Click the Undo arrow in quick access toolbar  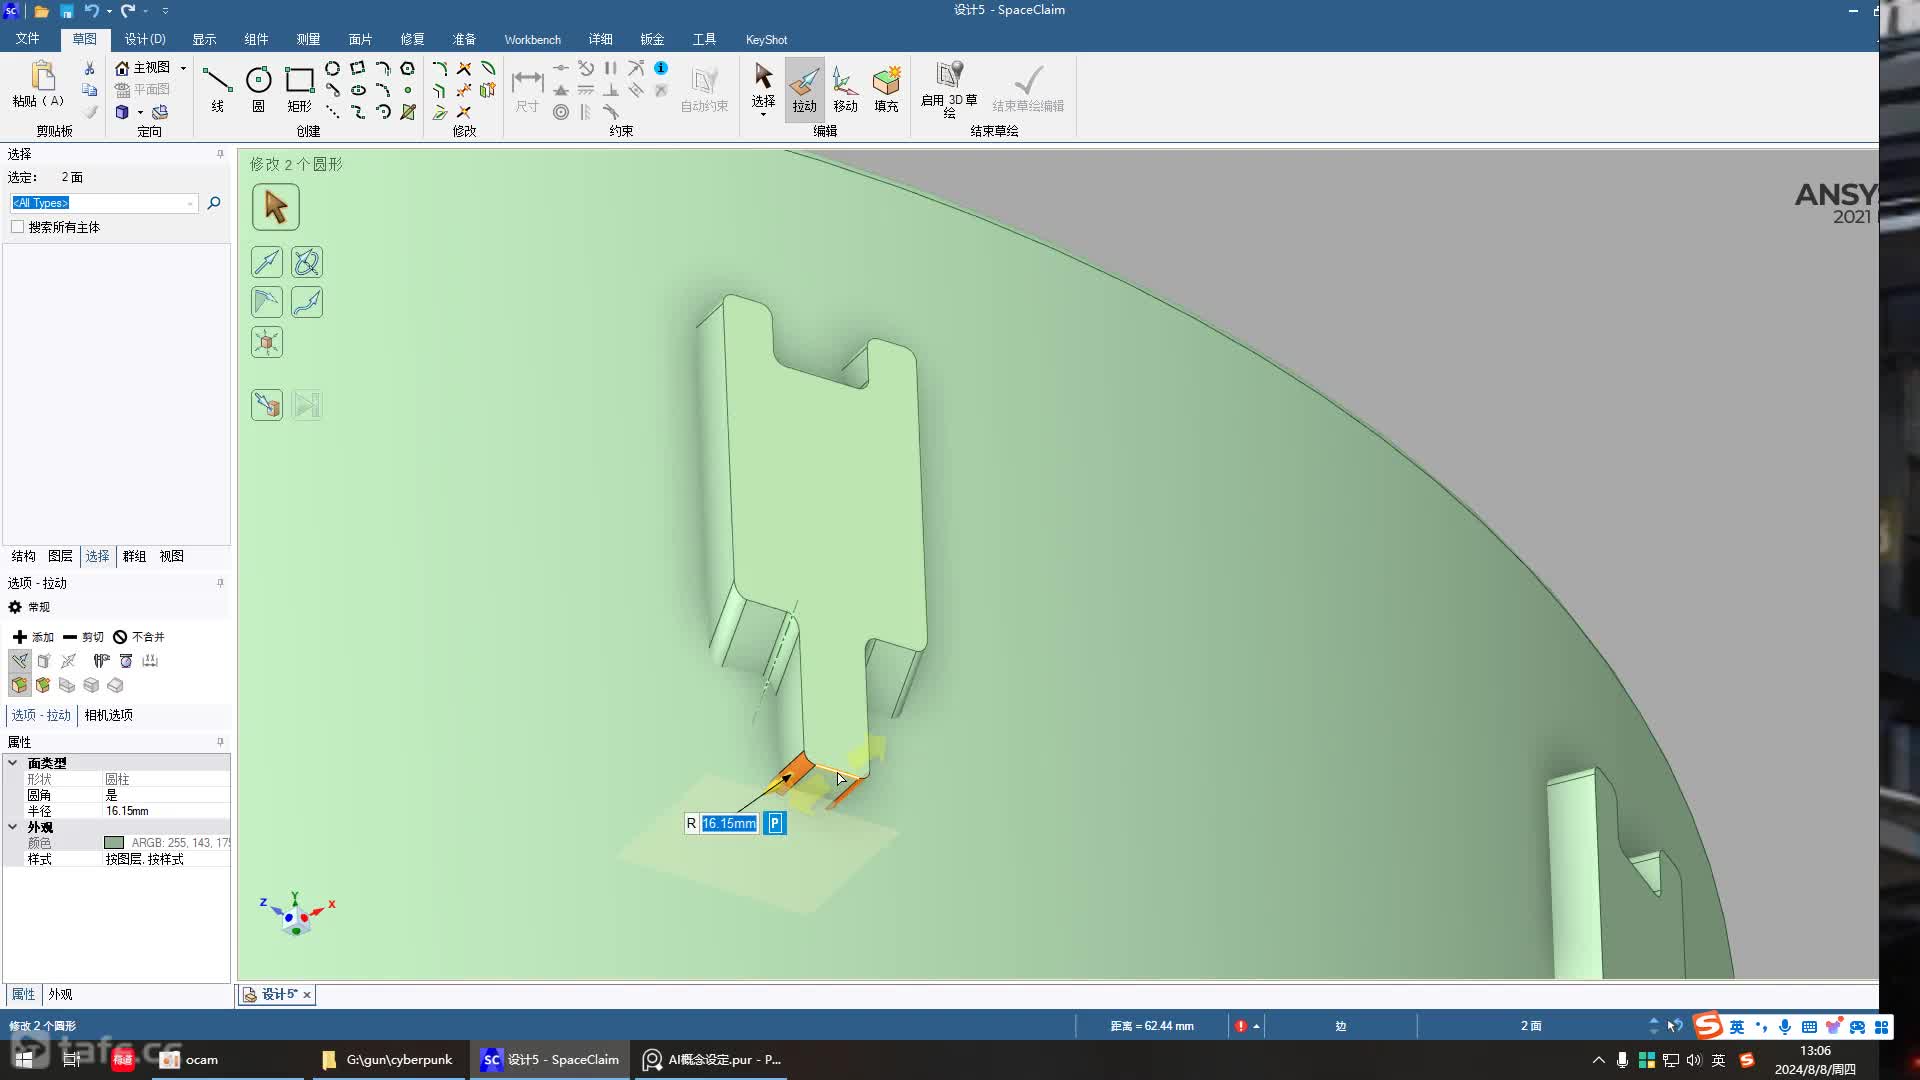tap(91, 11)
